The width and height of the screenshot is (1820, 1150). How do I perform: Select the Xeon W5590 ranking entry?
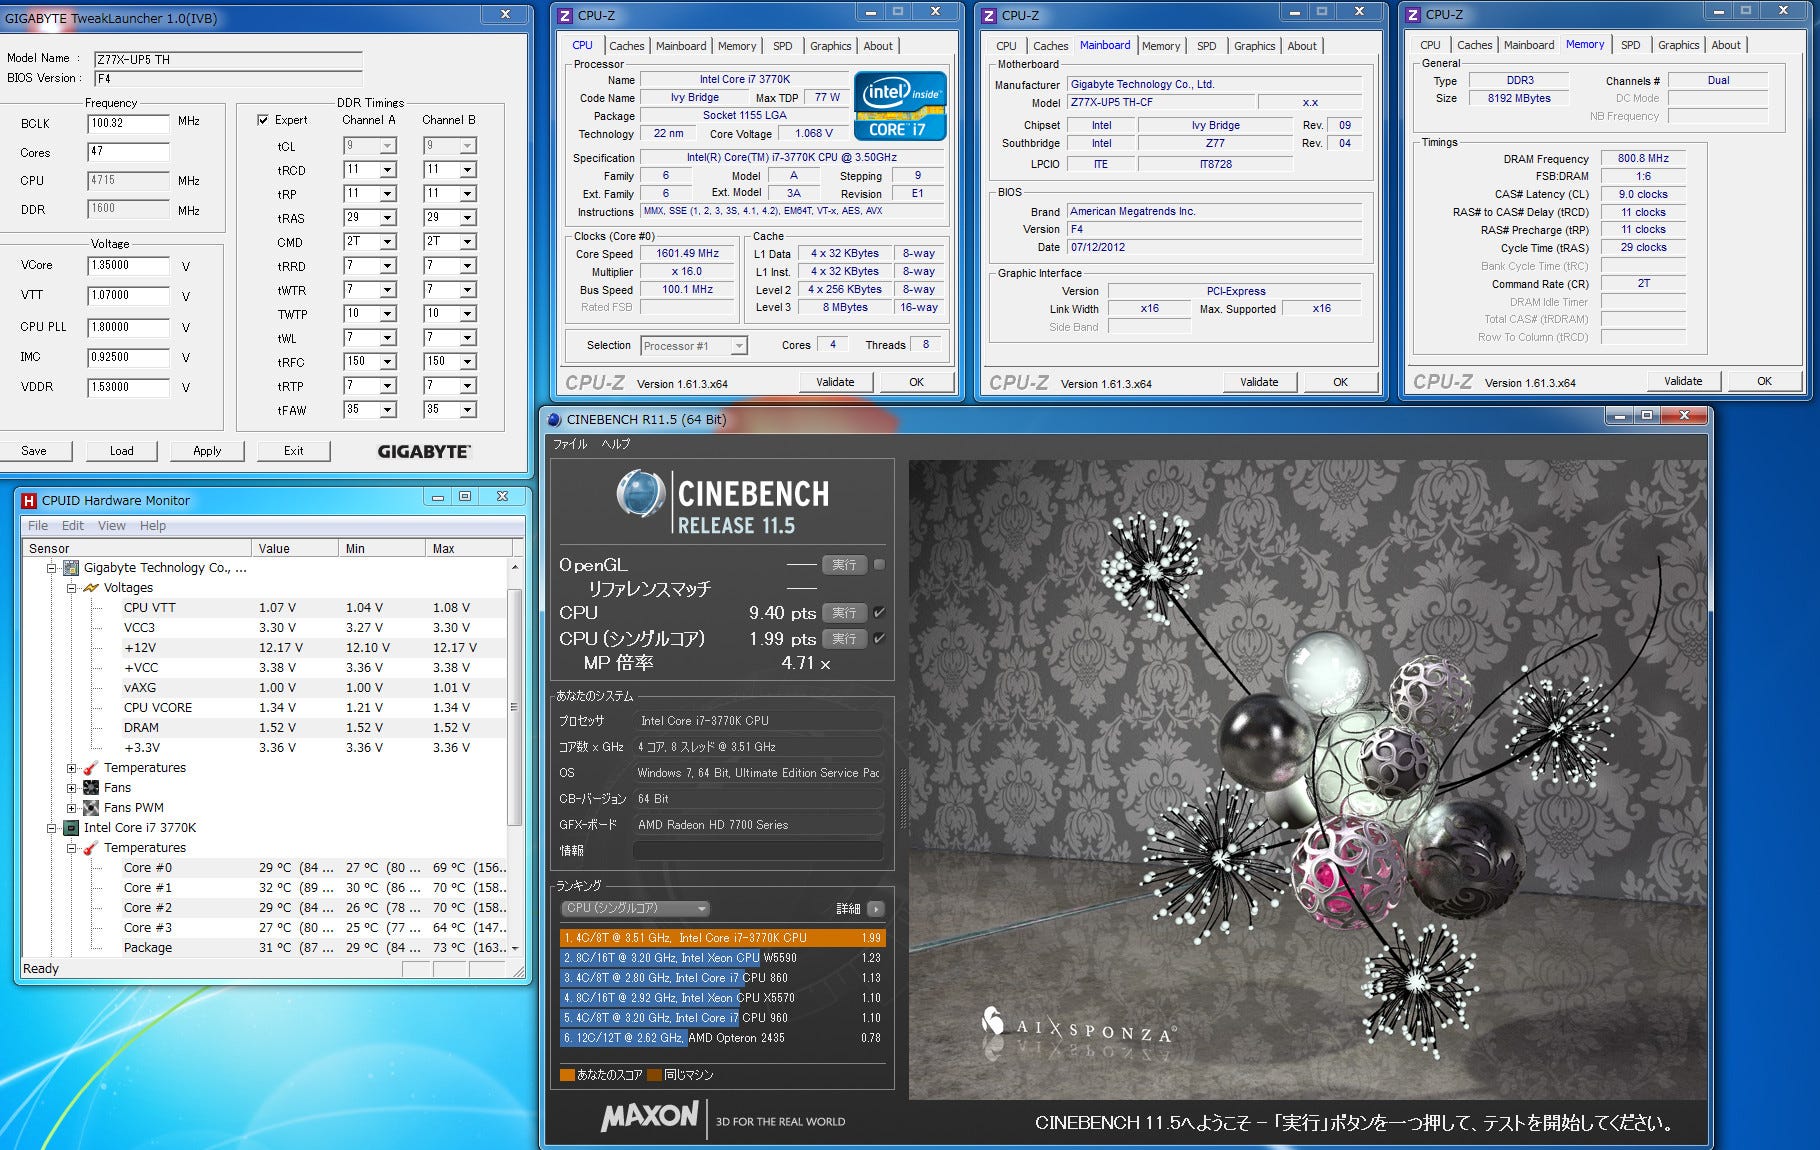point(722,958)
